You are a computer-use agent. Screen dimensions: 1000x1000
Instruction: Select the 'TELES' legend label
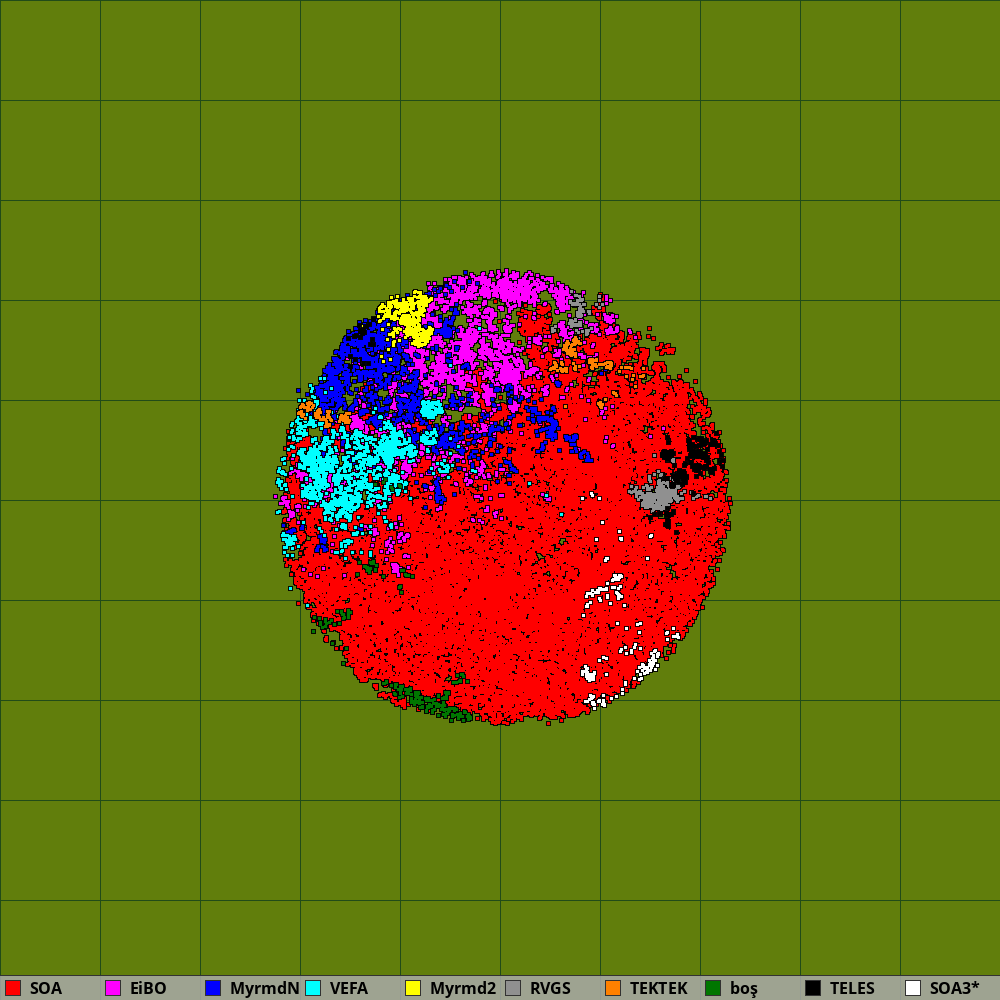(x=852, y=989)
